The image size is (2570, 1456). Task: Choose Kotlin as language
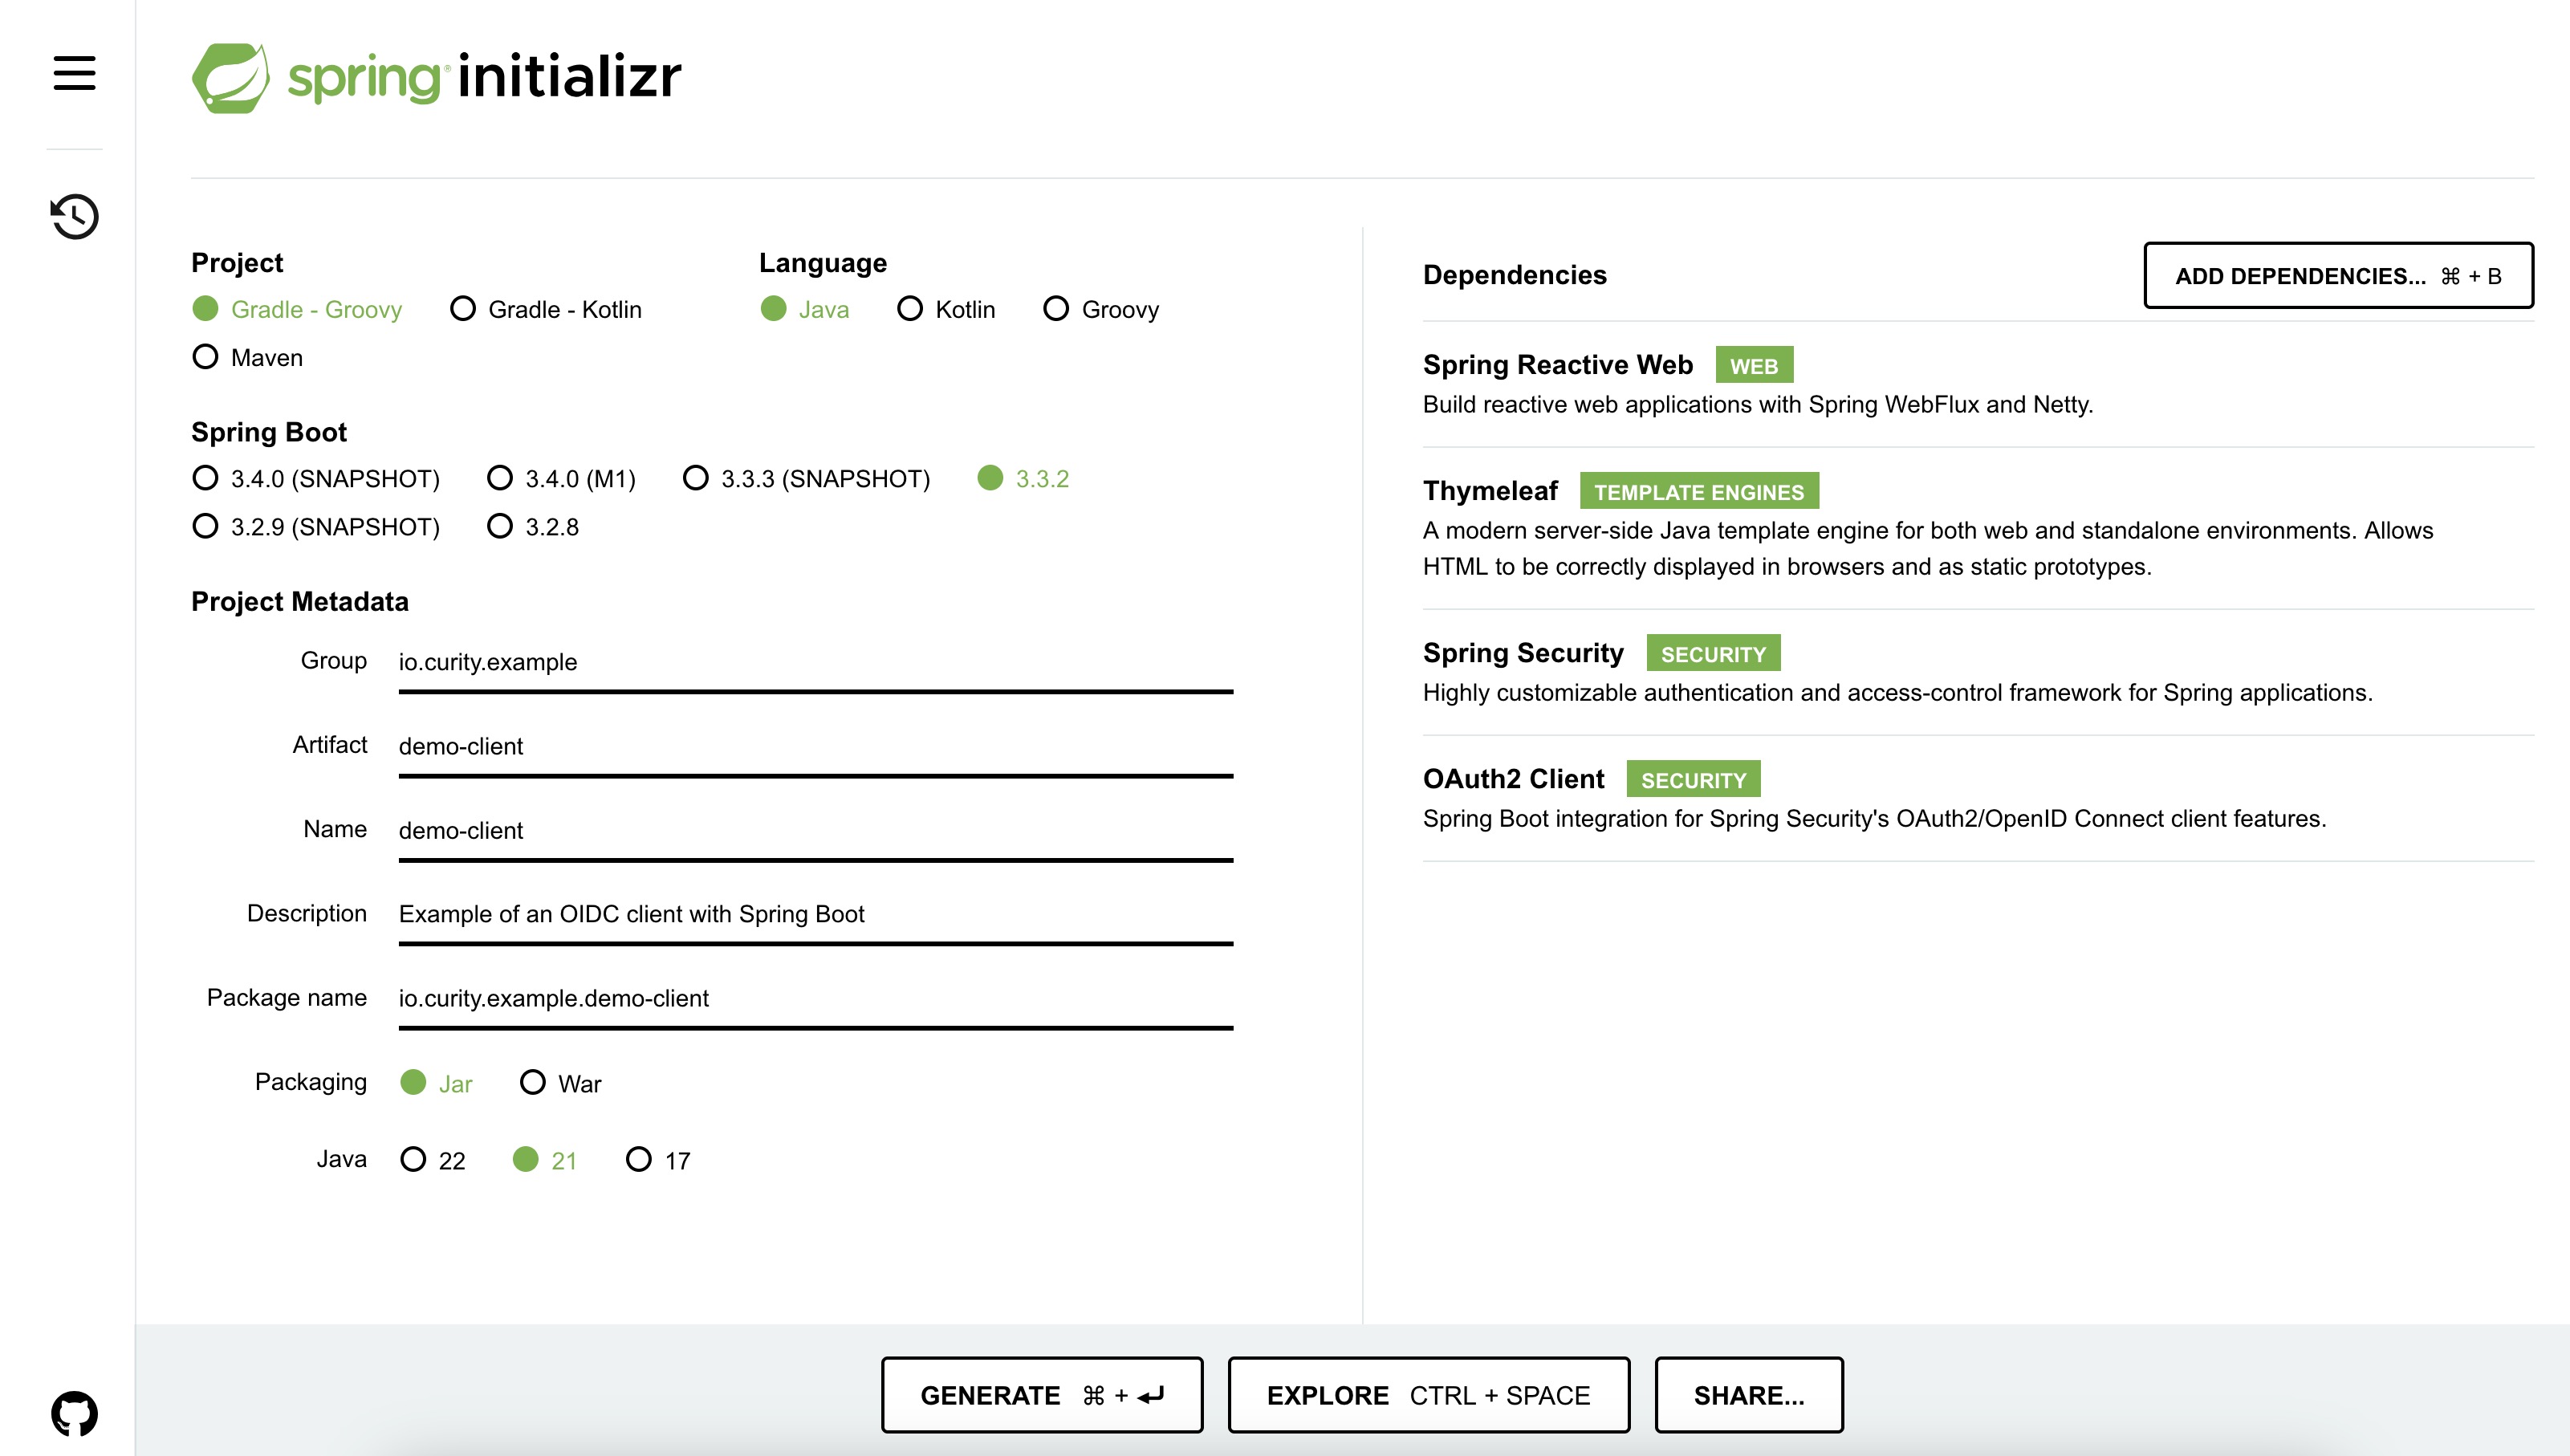pyautogui.click(x=910, y=309)
